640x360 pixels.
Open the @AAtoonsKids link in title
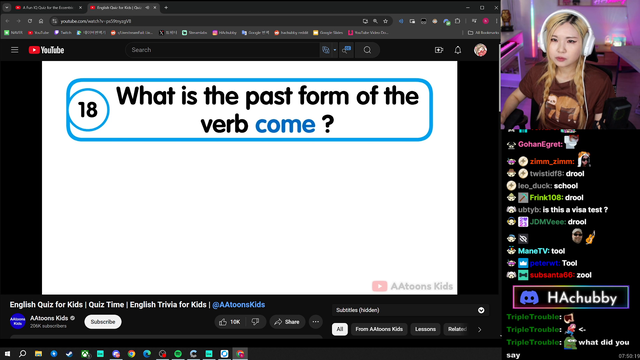pos(238,304)
